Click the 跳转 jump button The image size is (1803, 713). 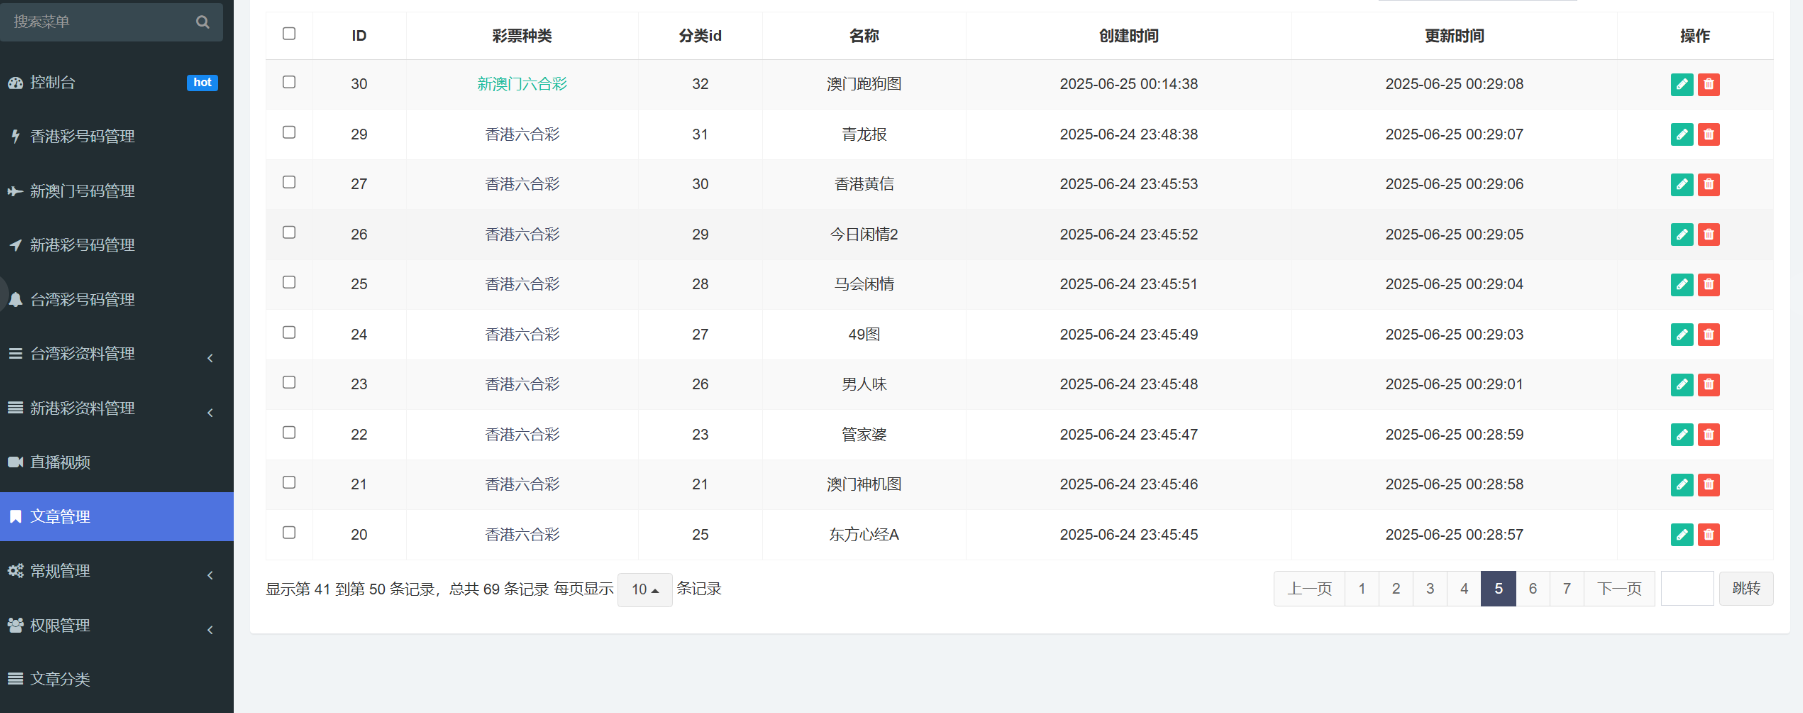[1746, 589]
